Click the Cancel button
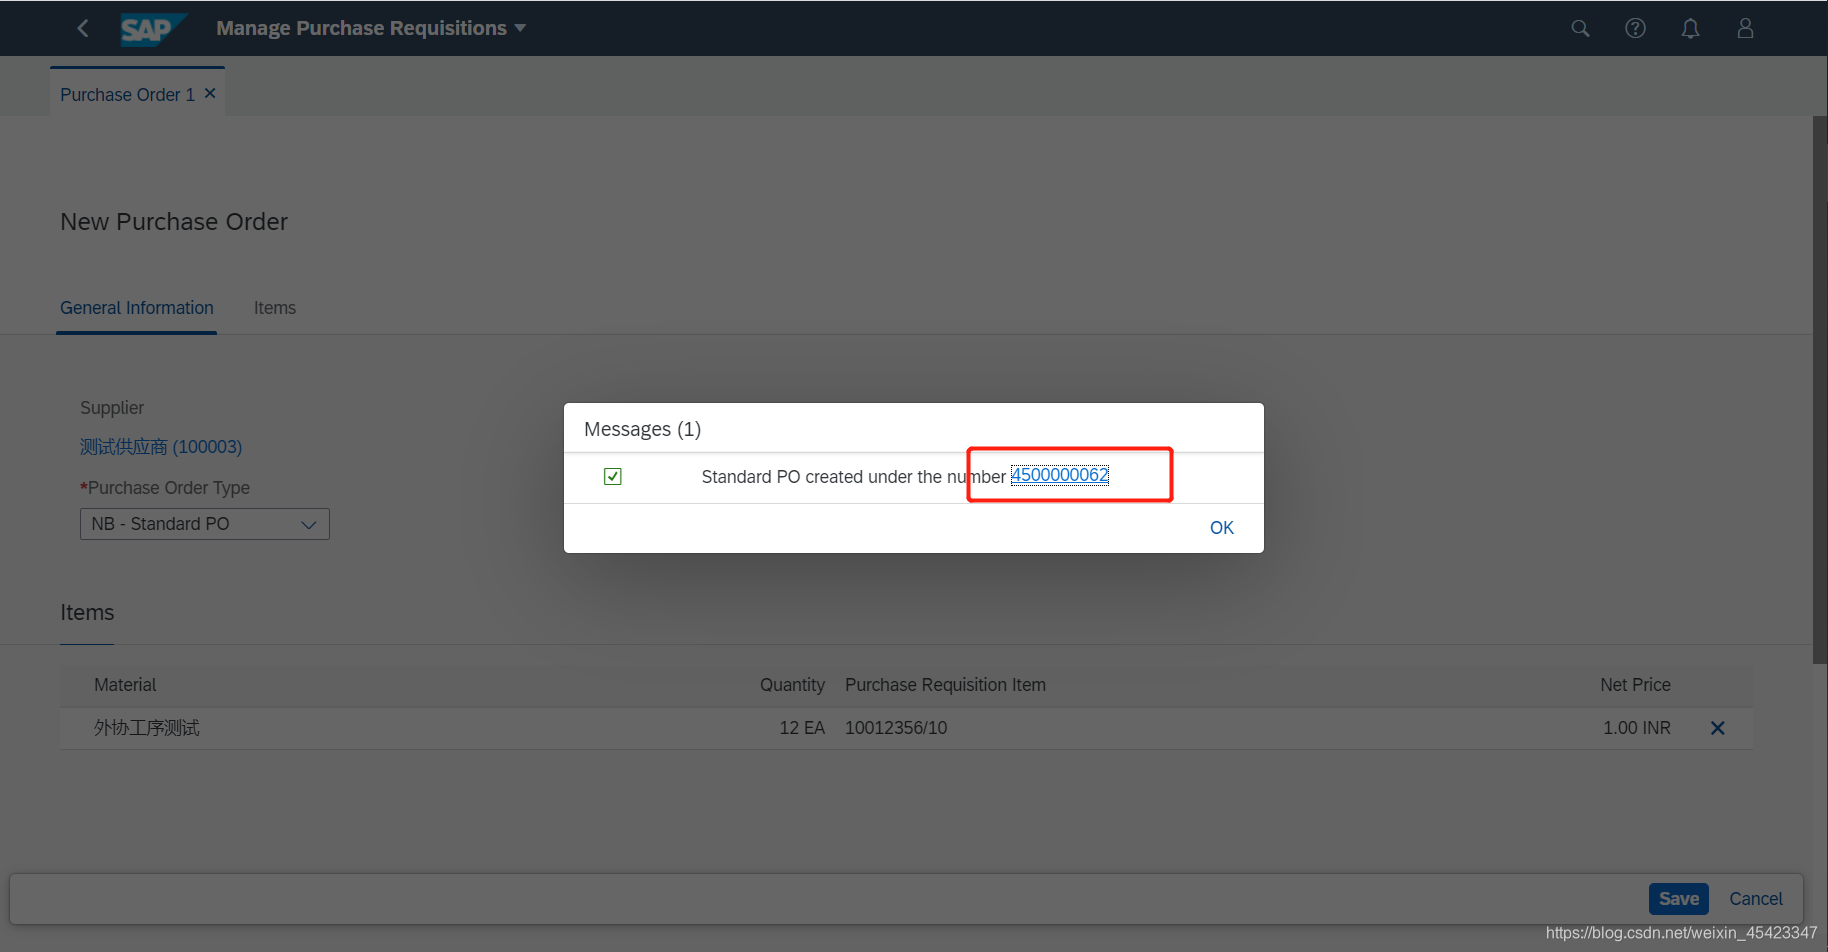Image resolution: width=1828 pixels, height=952 pixels. click(x=1756, y=899)
